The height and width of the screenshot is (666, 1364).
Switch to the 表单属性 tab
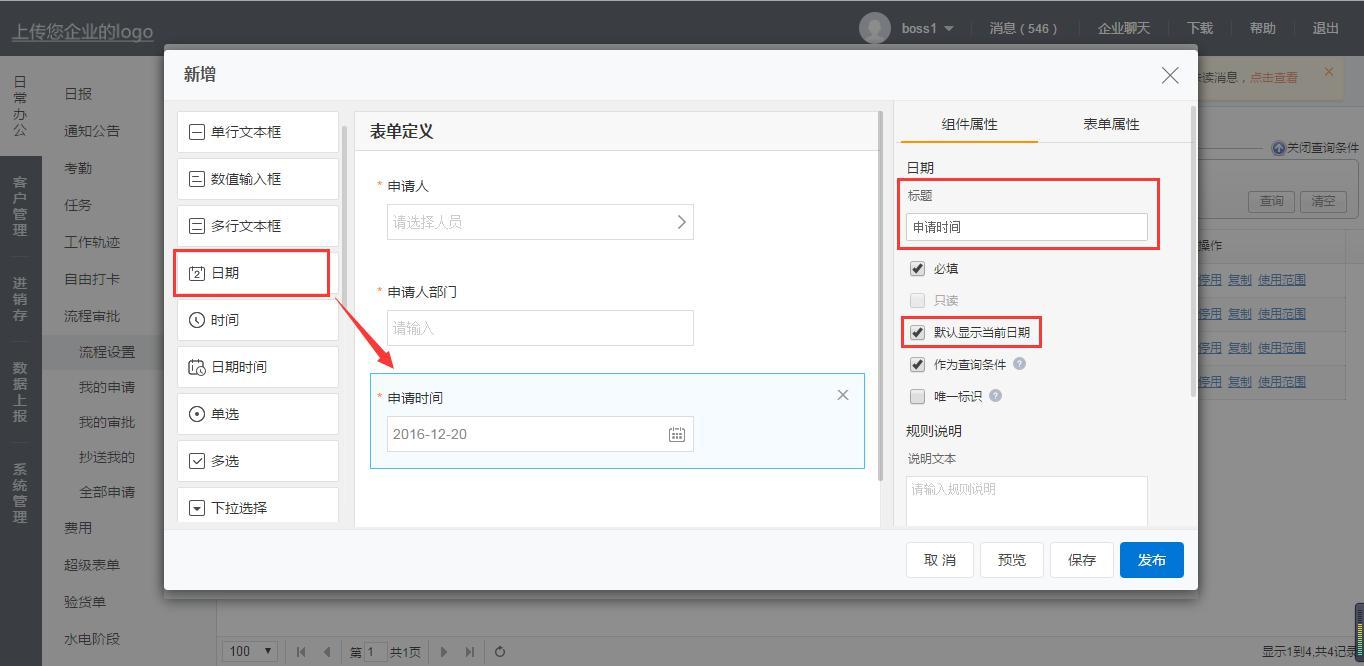tap(1111, 124)
